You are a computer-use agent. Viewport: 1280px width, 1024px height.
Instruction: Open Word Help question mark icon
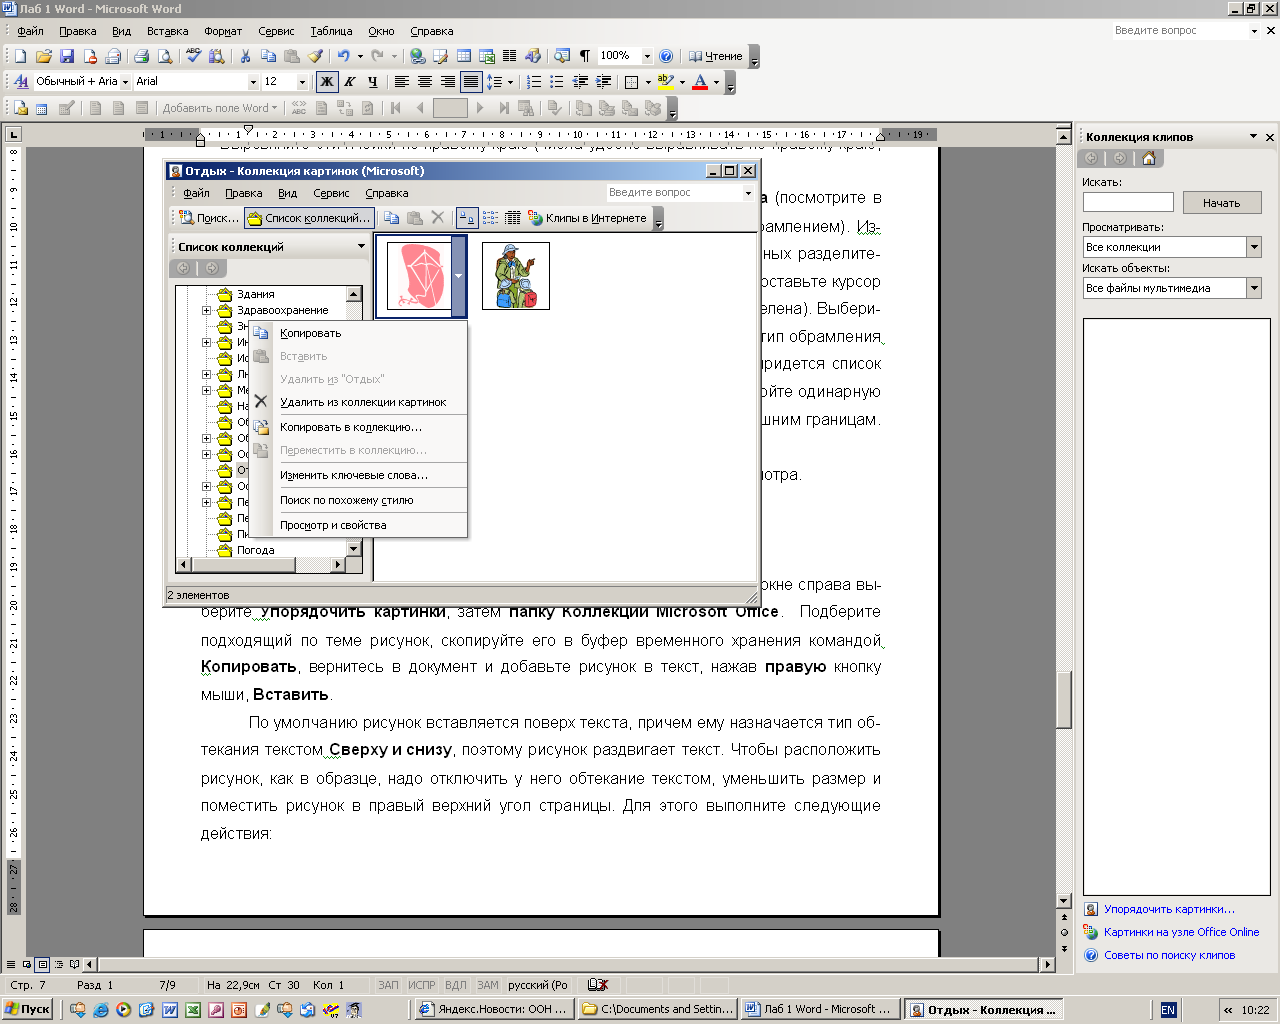coord(666,56)
